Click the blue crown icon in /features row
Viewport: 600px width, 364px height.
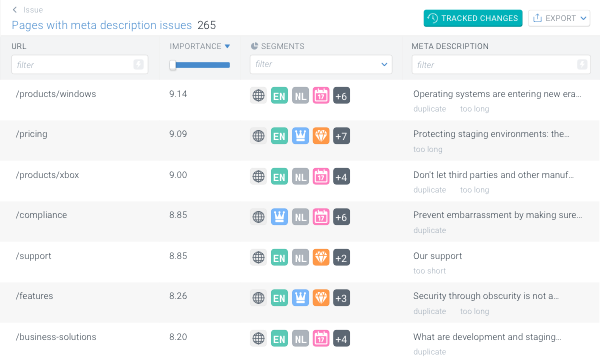300,298
